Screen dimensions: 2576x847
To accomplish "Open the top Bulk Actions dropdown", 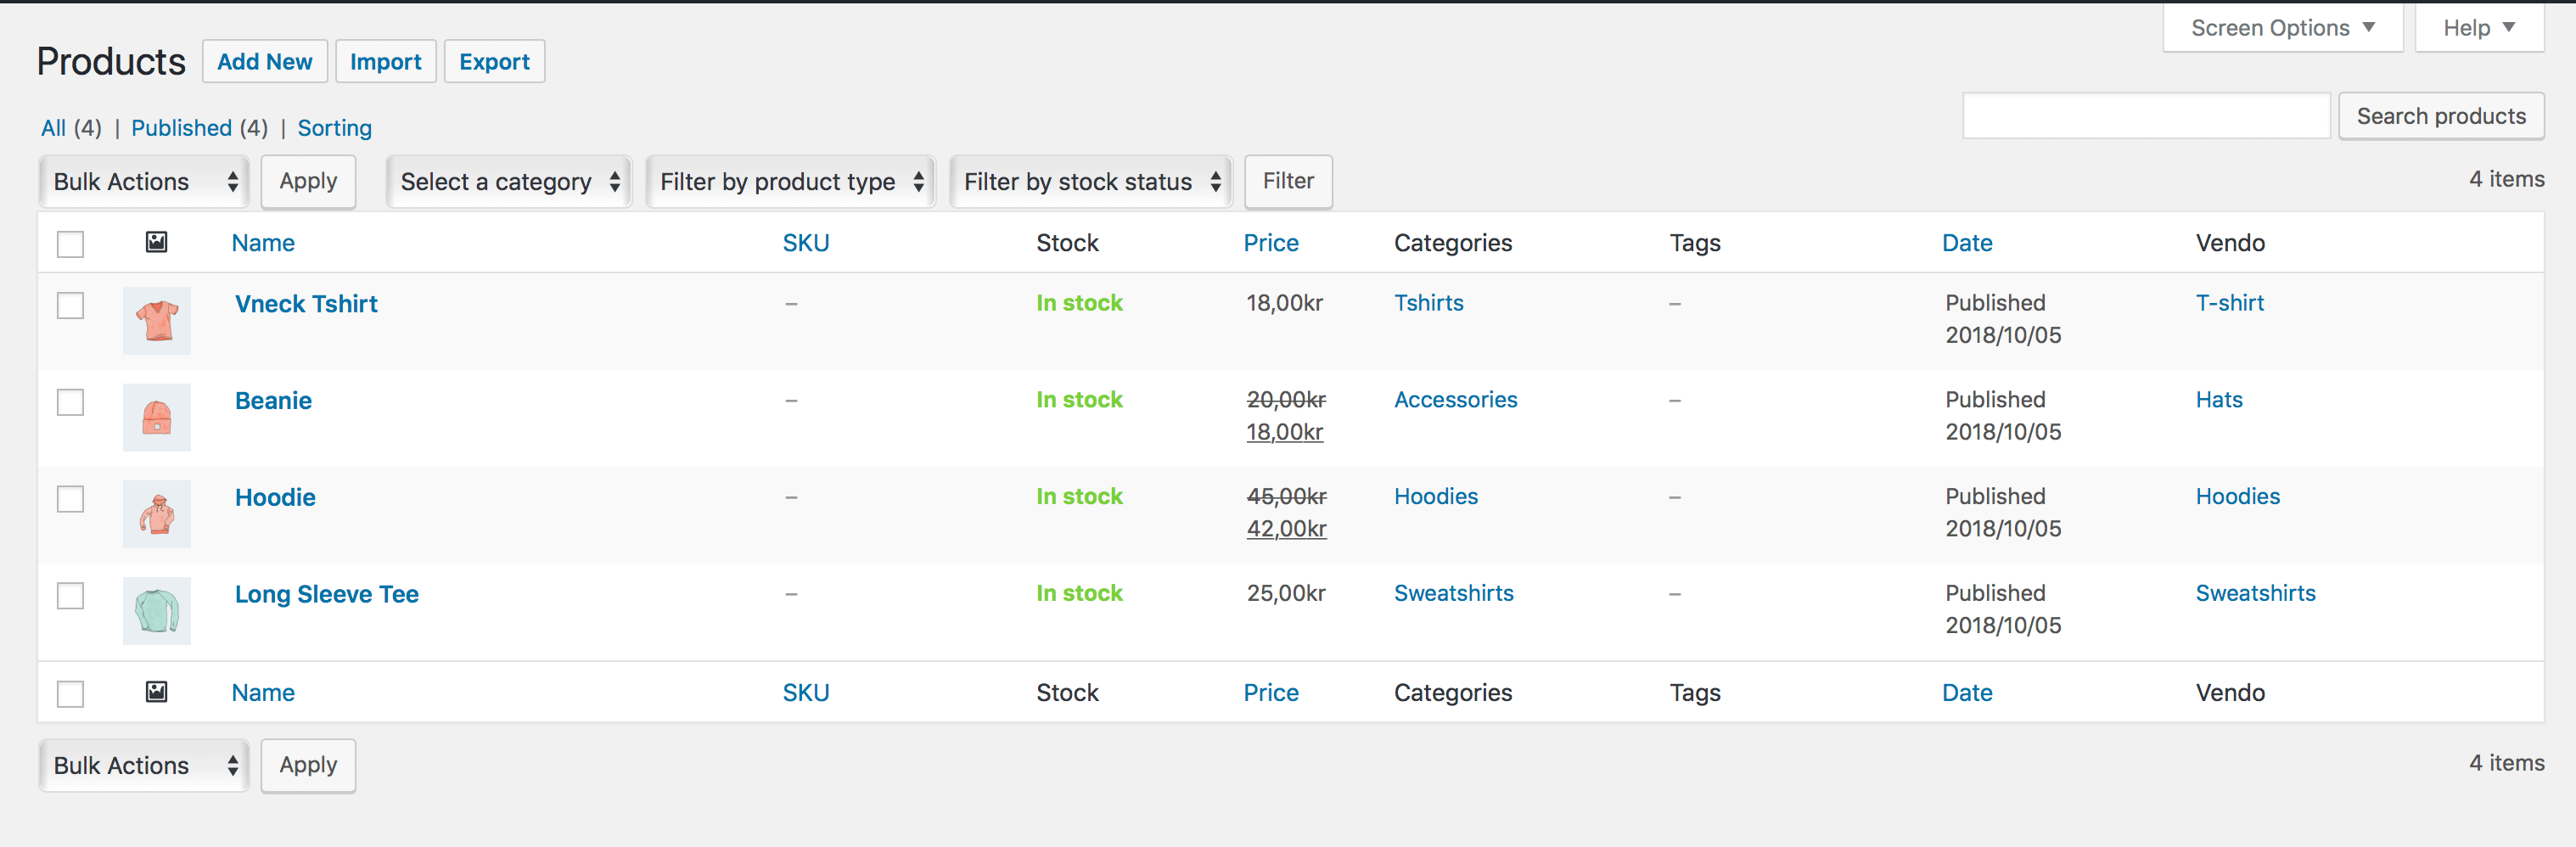I will tap(144, 182).
